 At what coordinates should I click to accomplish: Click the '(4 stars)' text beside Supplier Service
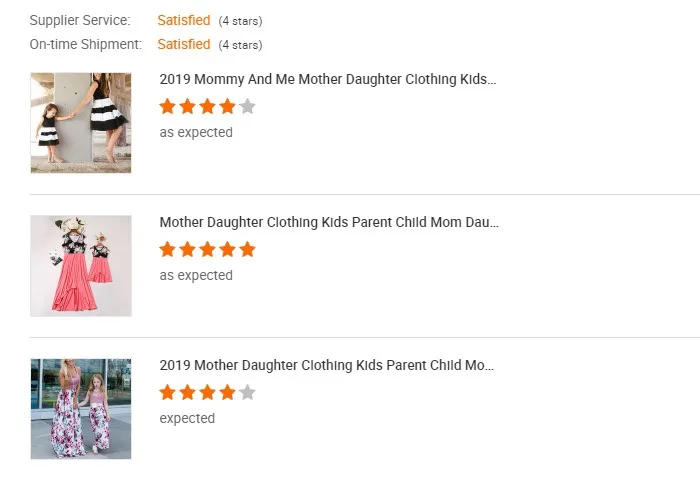(x=240, y=21)
